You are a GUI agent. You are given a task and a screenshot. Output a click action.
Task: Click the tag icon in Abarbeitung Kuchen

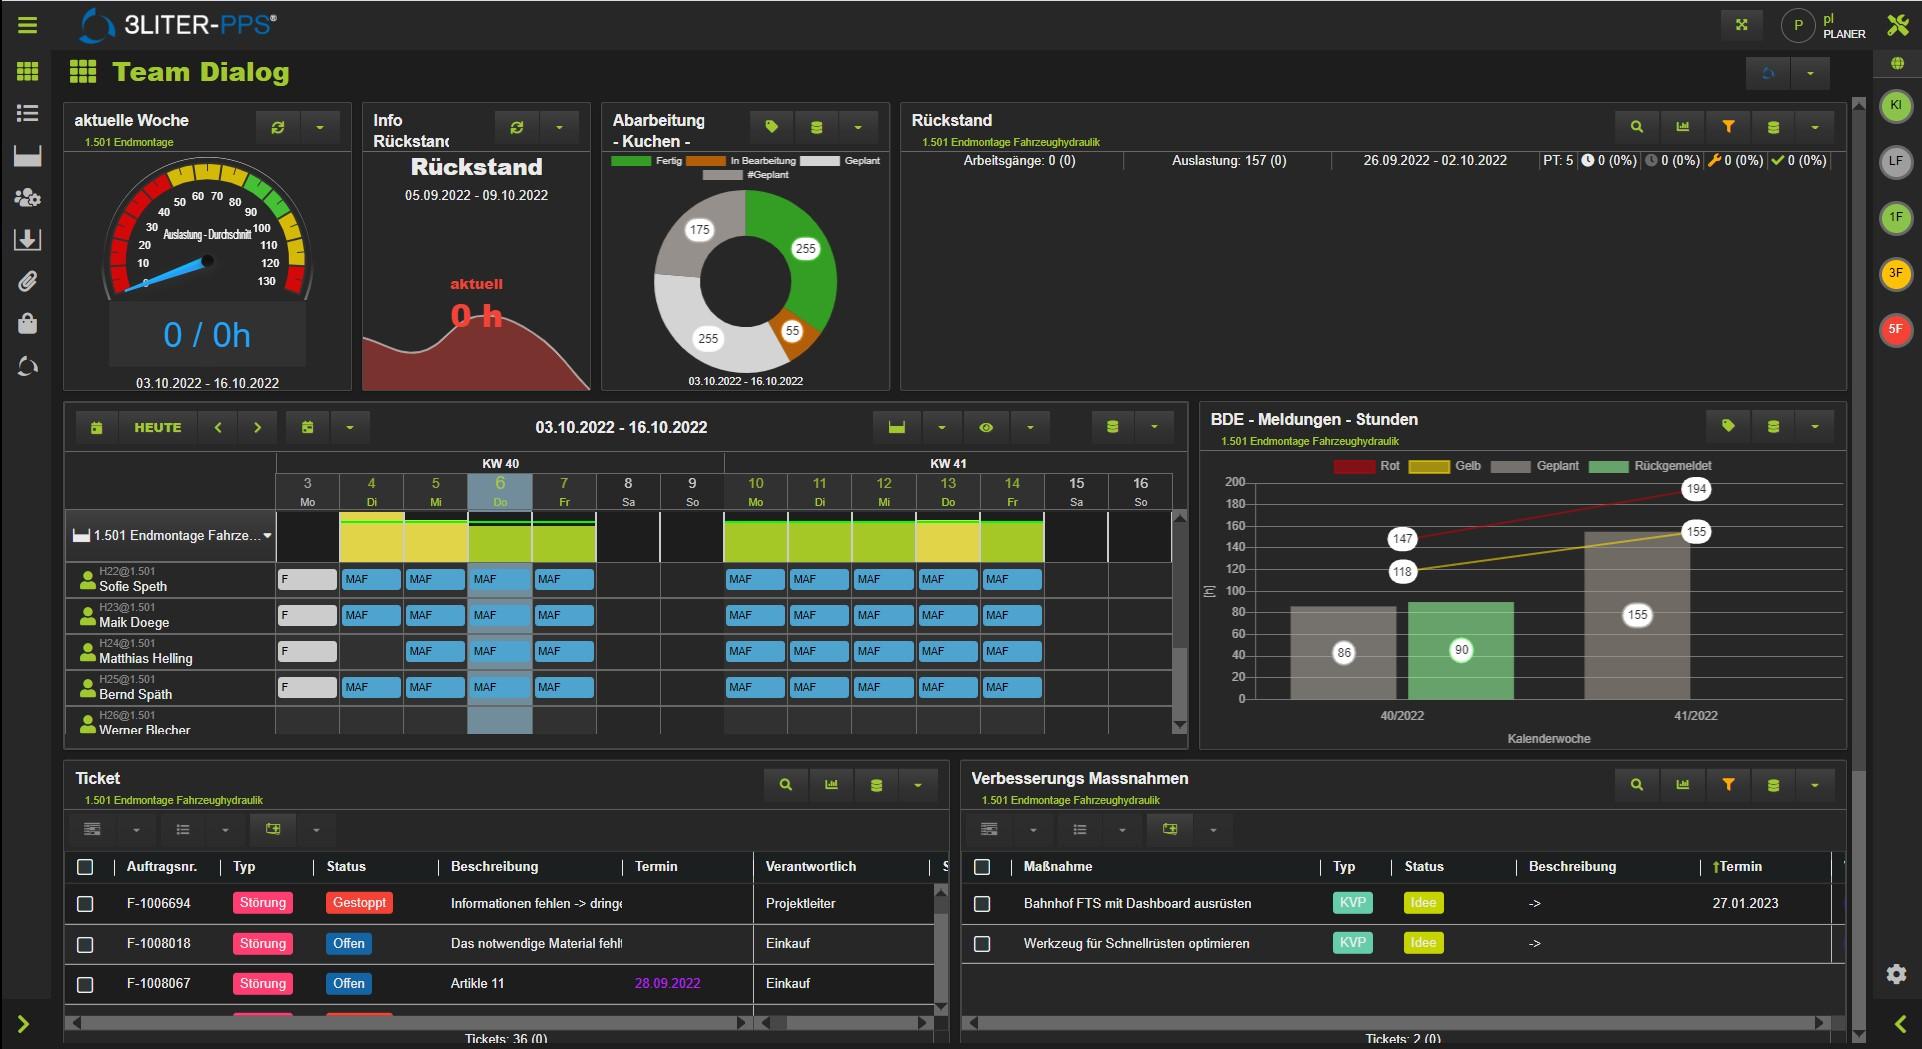click(x=771, y=127)
